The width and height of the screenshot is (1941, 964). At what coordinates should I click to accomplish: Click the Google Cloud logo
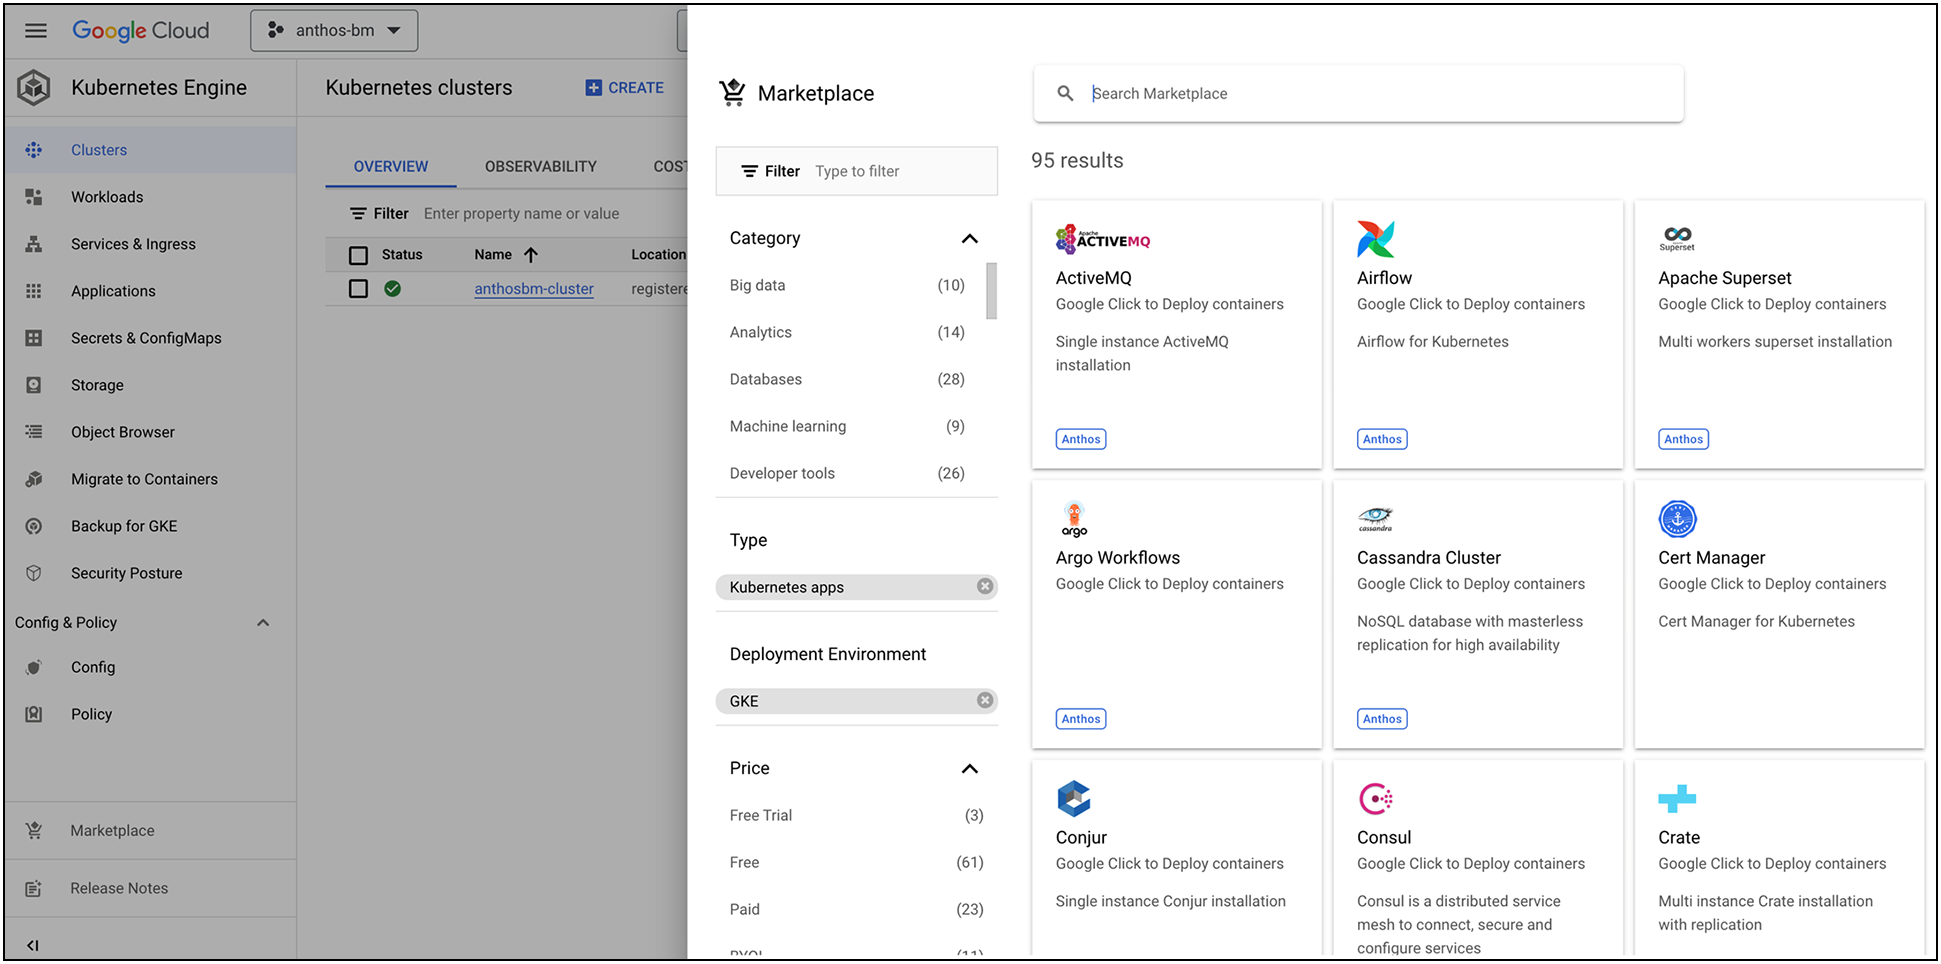[x=141, y=30]
